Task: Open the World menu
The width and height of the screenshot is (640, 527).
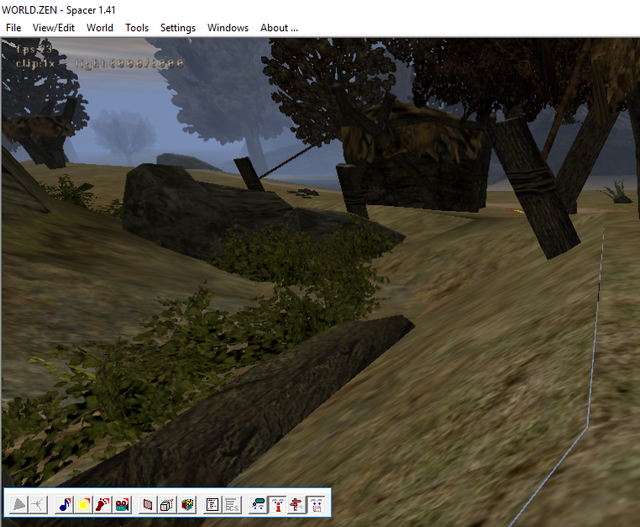Action: point(100,28)
